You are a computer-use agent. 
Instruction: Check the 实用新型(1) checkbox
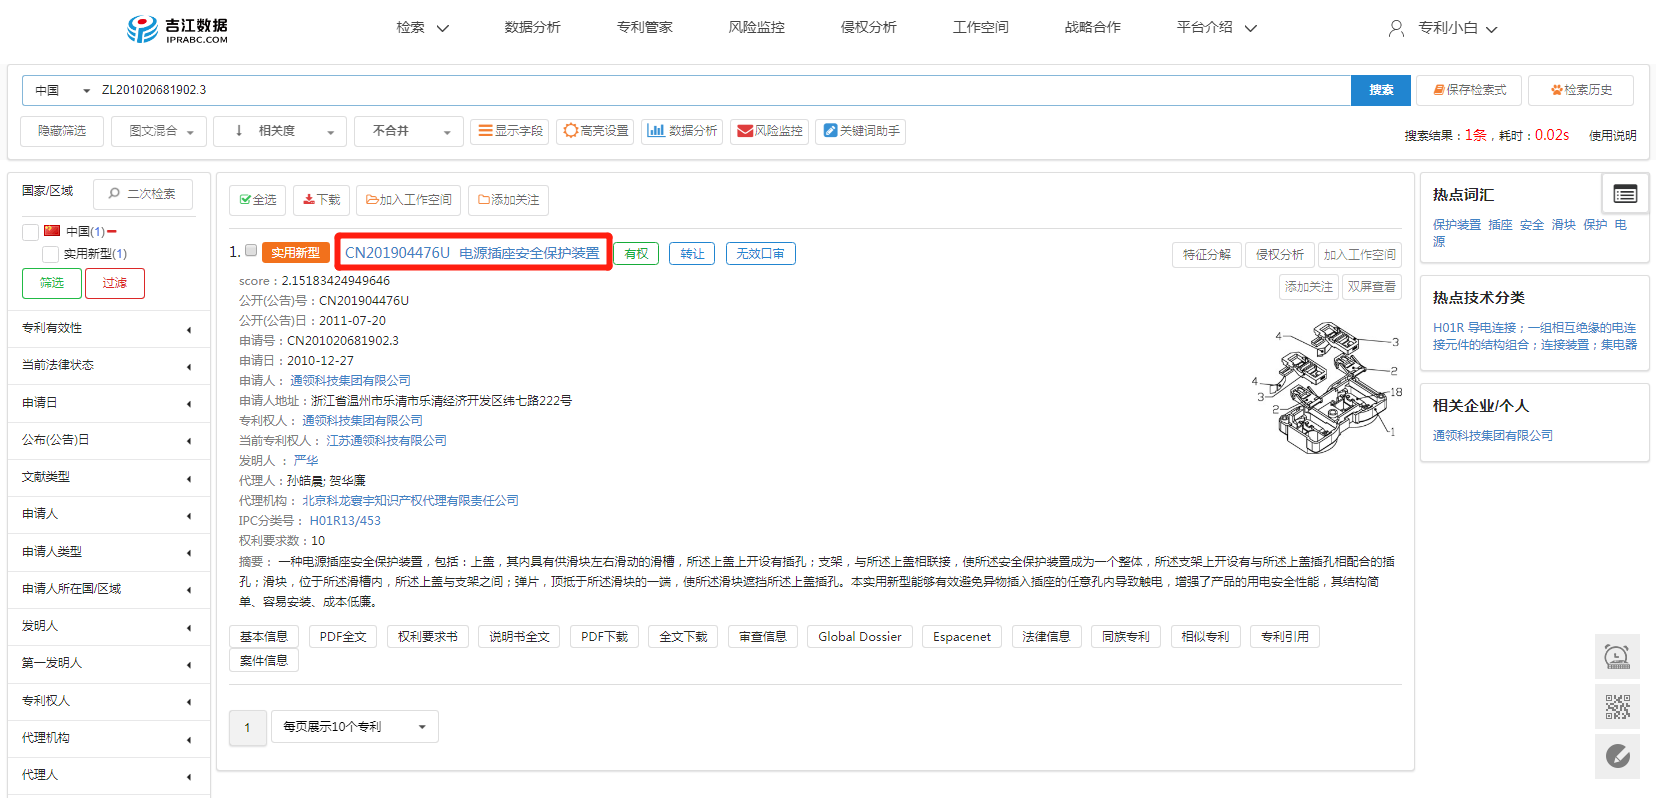point(50,254)
